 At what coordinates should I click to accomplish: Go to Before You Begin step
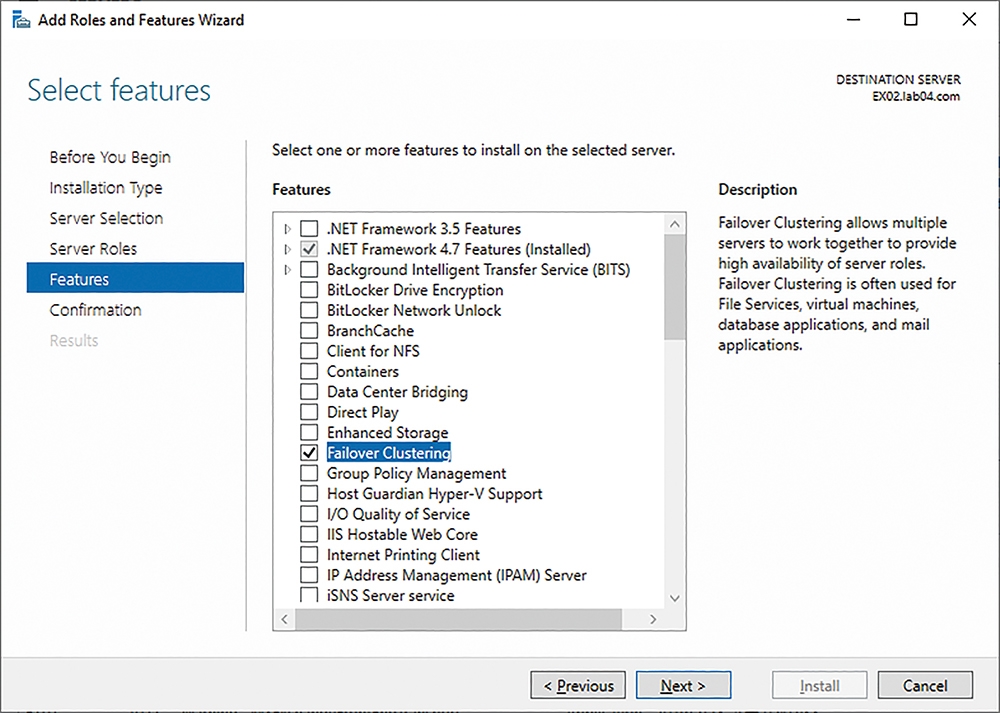coord(110,158)
